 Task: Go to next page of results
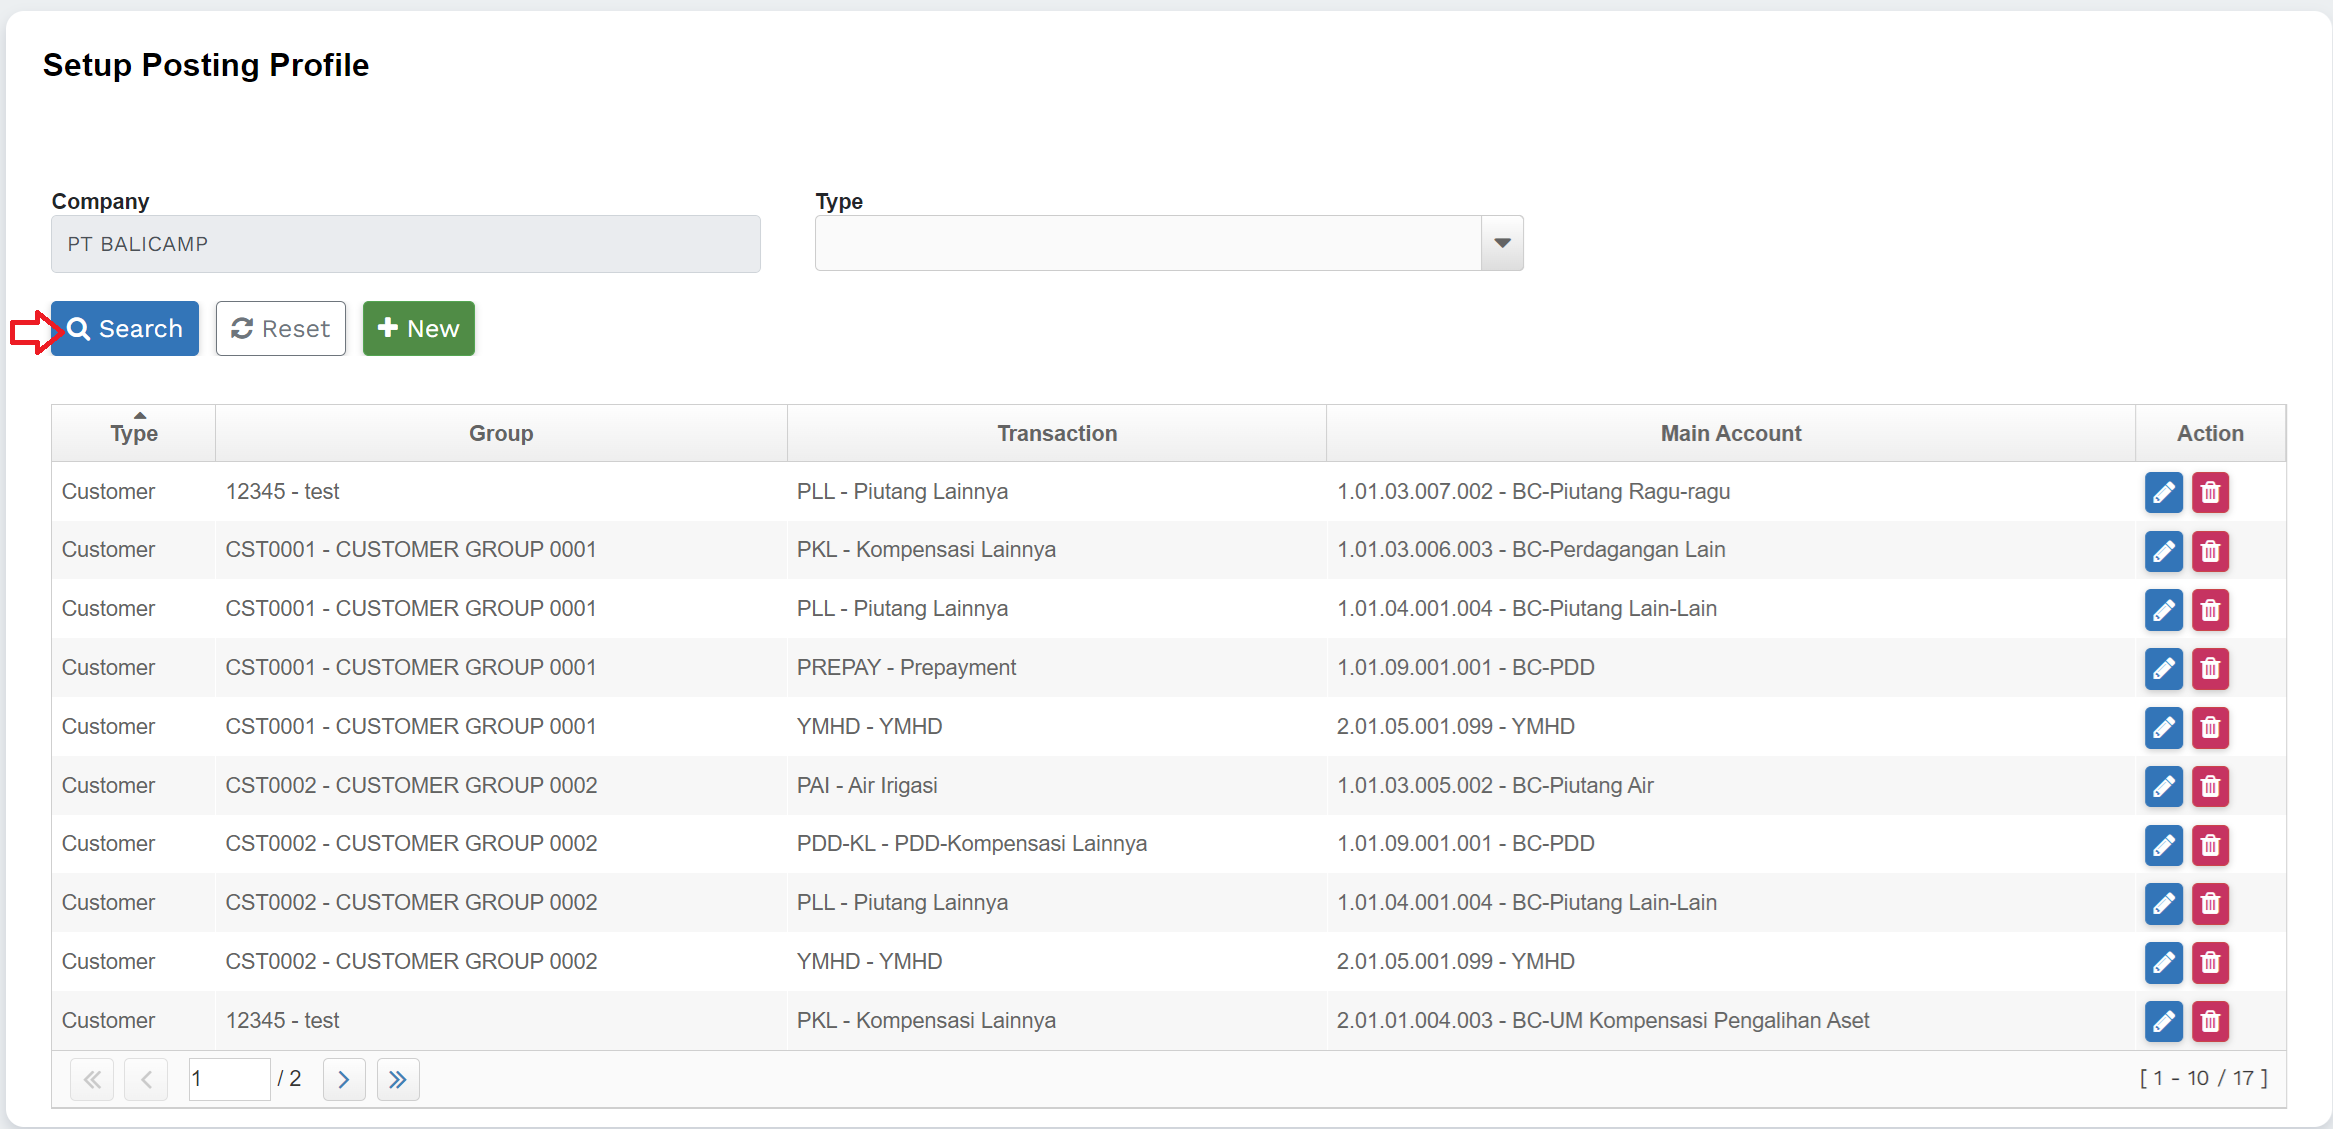click(344, 1079)
